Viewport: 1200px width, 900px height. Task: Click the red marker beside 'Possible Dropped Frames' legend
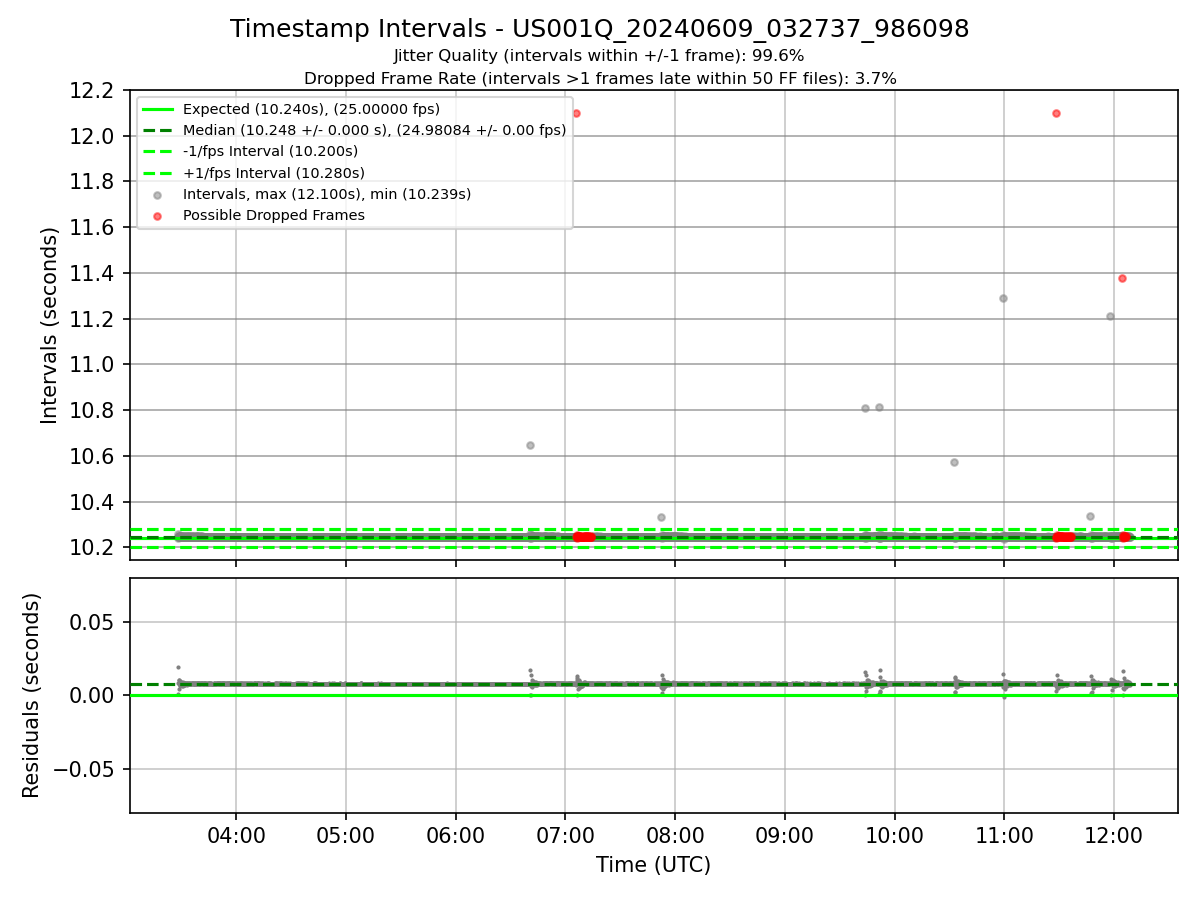pyautogui.click(x=157, y=215)
